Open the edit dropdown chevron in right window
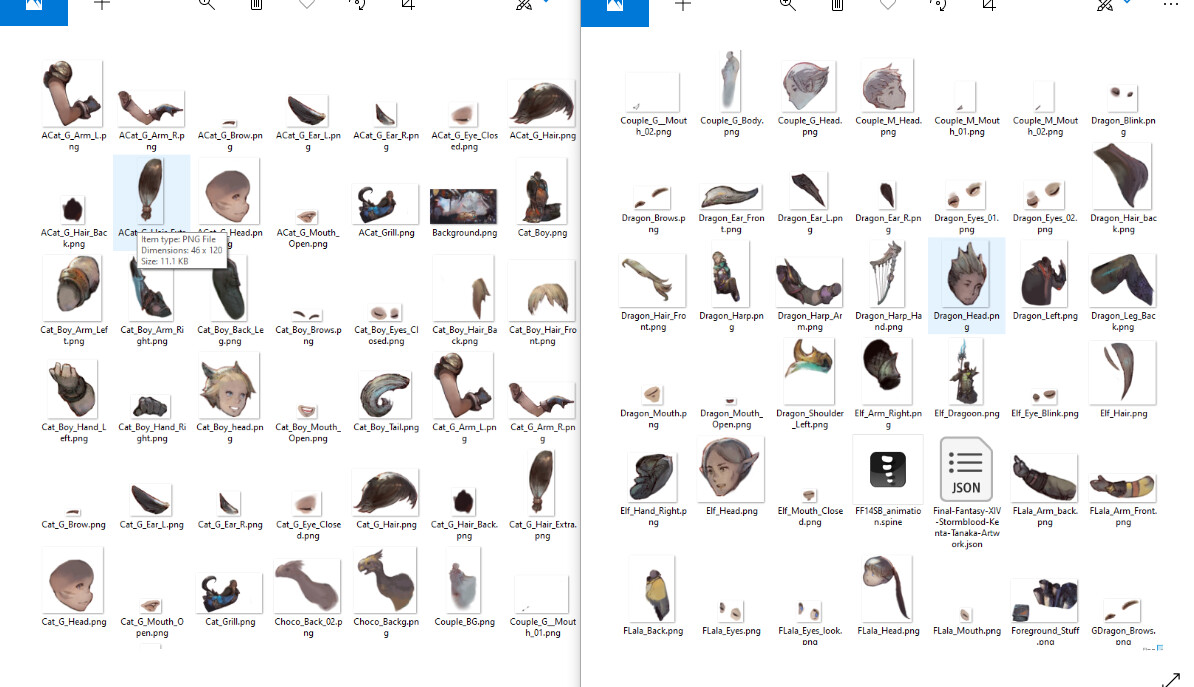This screenshot has width=1194, height=687. (x=1127, y=2)
